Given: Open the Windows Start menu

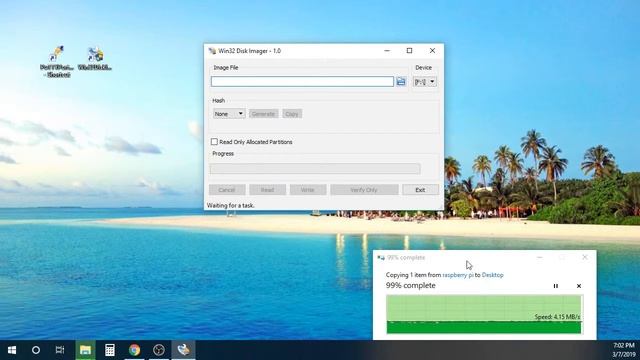Looking at the screenshot, I should point(12,350).
